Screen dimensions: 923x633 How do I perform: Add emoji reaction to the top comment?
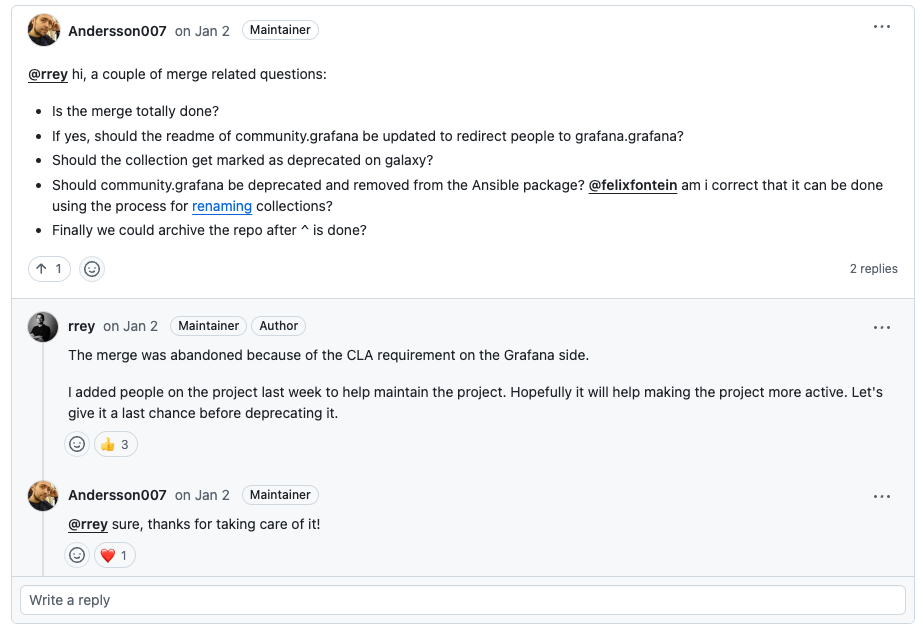(92, 269)
